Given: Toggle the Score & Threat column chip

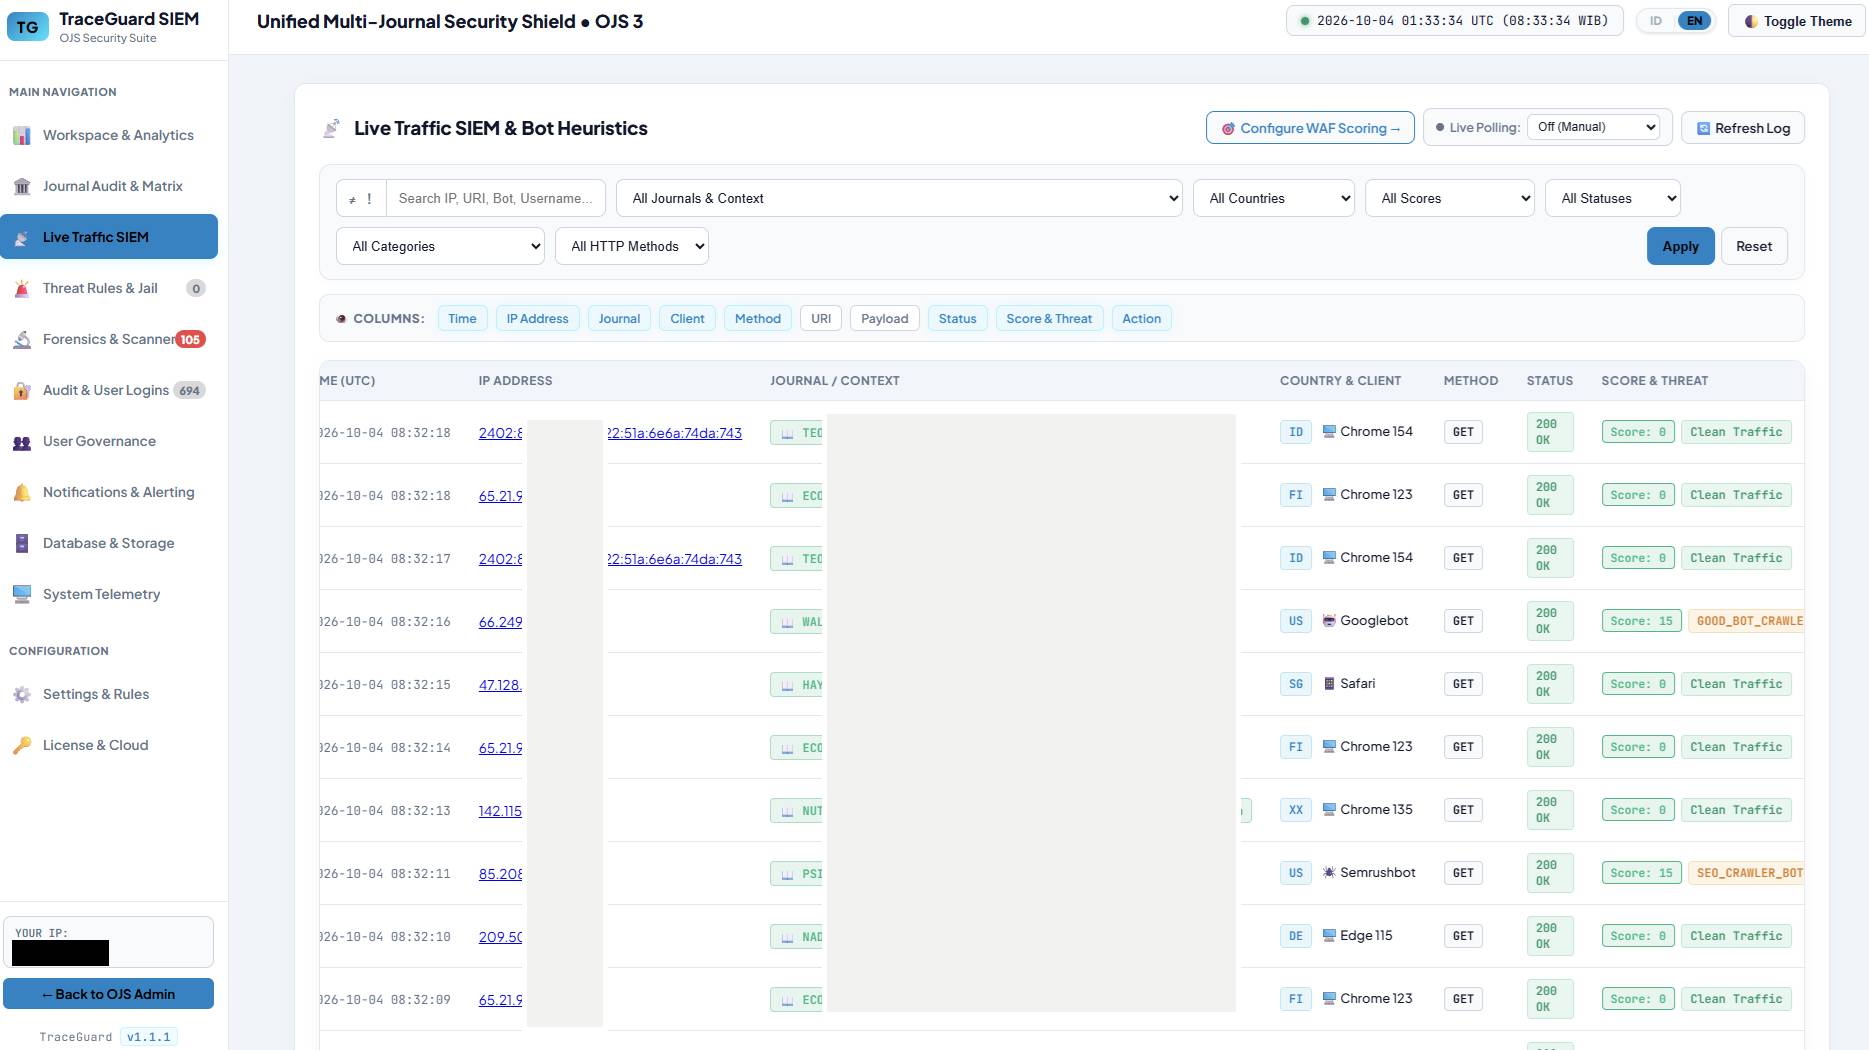Looking at the screenshot, I should 1049,319.
